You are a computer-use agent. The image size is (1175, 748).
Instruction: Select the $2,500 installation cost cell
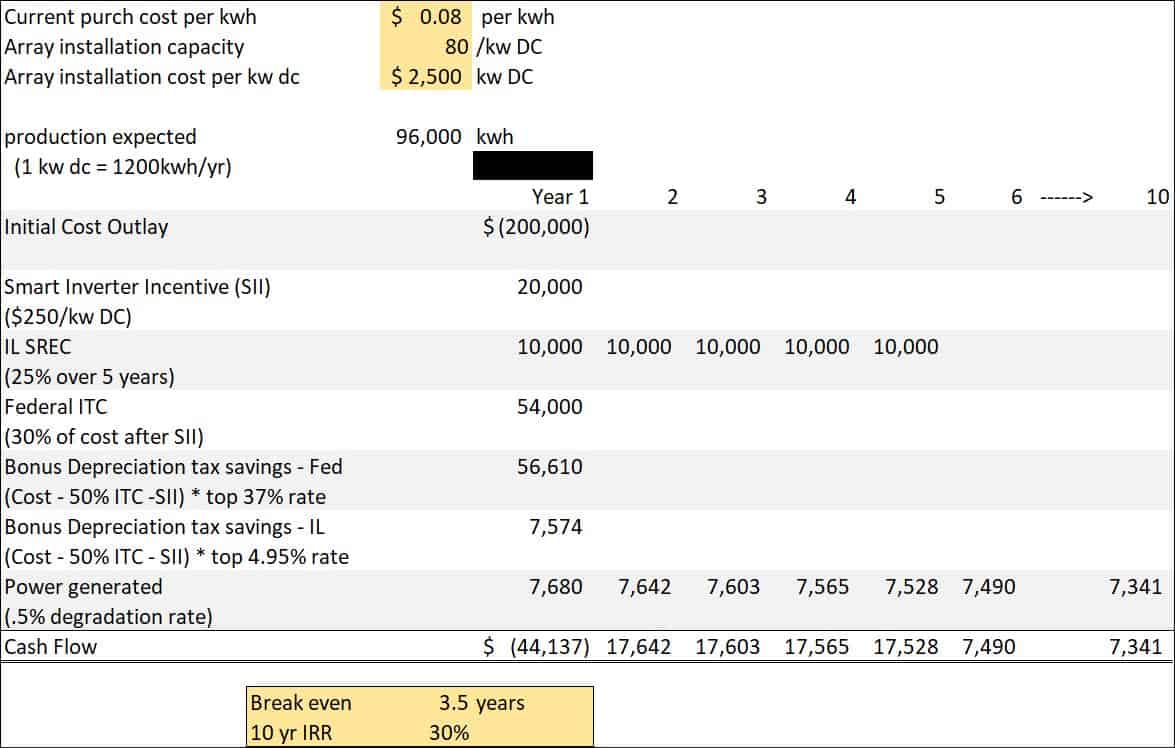click(x=427, y=76)
